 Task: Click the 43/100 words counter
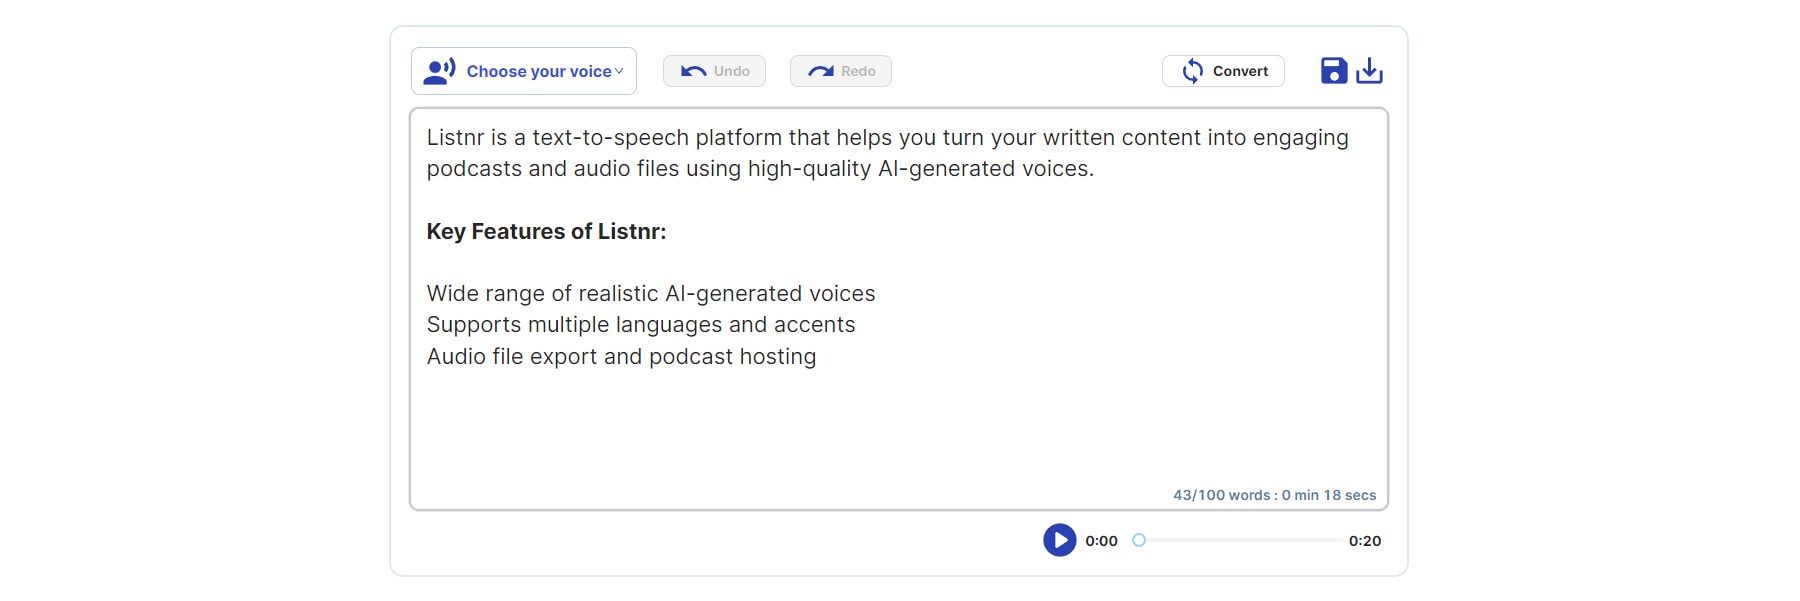click(x=1274, y=495)
